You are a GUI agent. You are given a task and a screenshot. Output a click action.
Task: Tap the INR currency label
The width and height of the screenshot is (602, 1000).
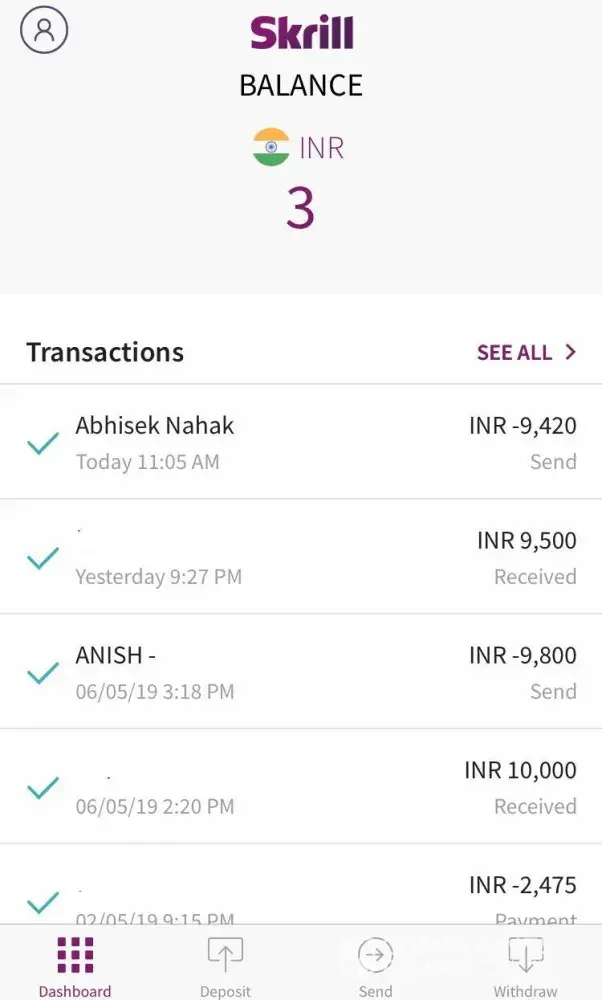(322, 148)
